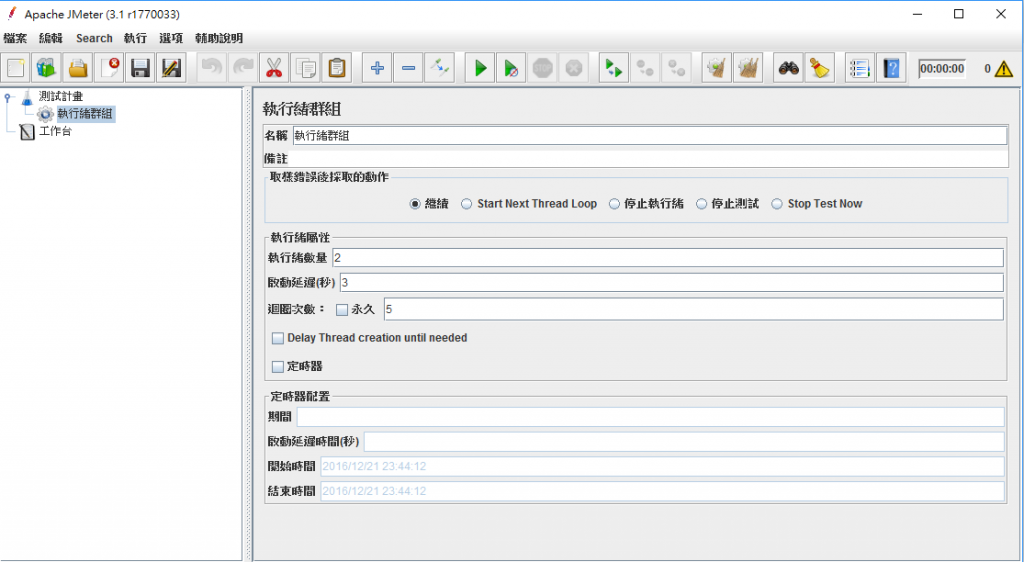Open the Templates icon

tap(46, 68)
